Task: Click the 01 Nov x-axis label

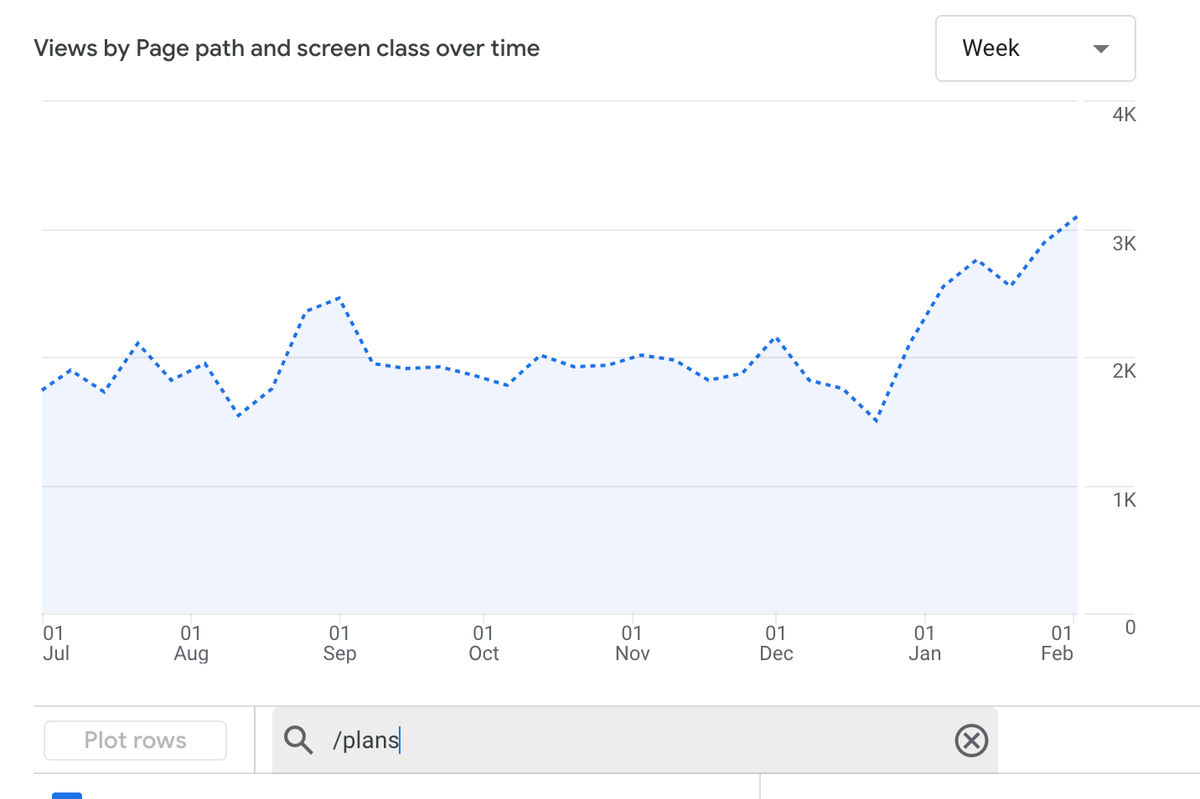Action: pos(632,643)
